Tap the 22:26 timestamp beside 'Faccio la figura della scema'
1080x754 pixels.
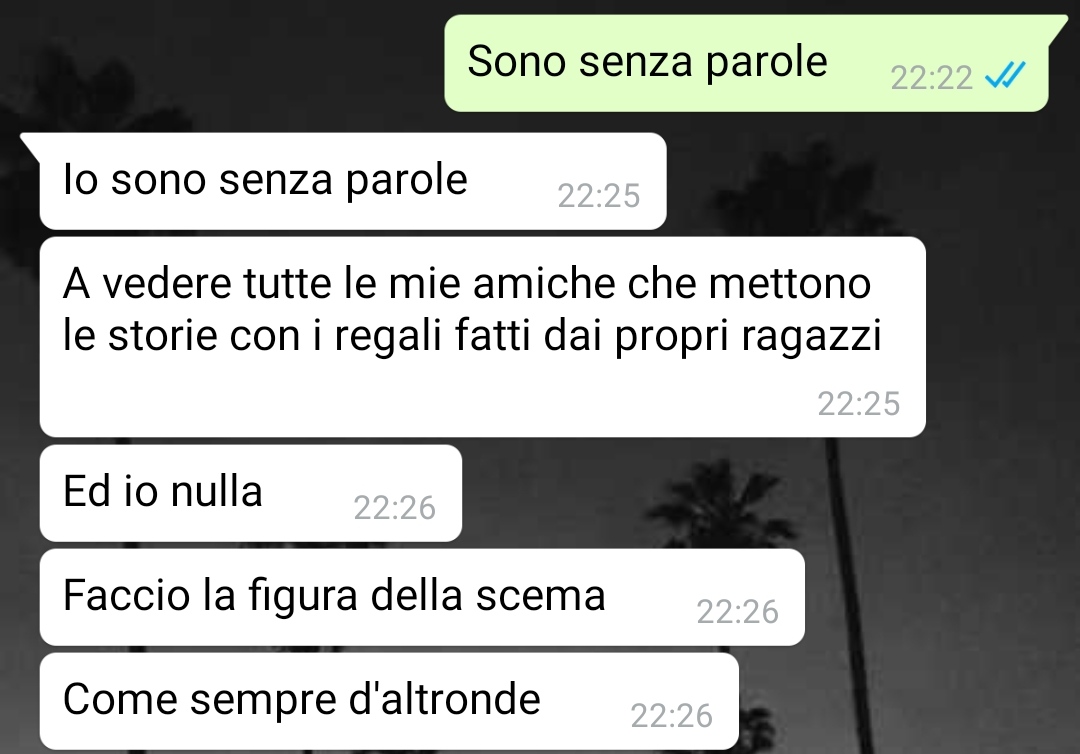click(x=737, y=611)
